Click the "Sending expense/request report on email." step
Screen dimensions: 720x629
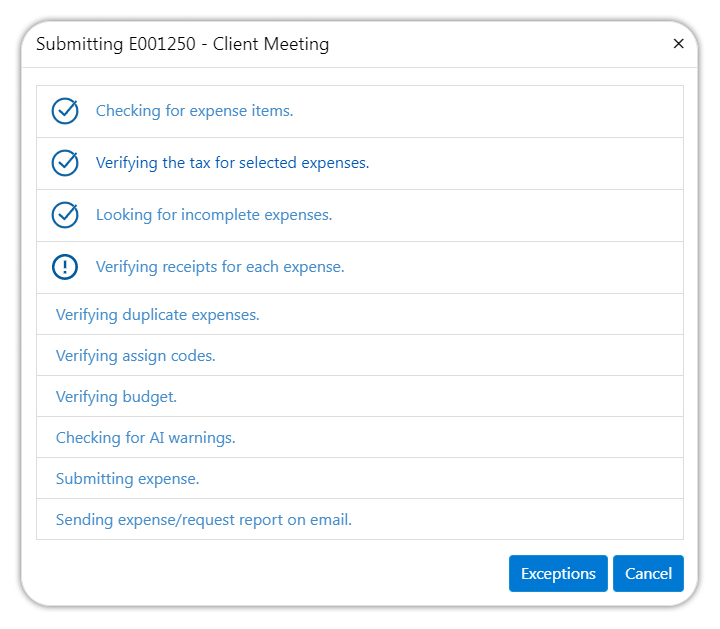[x=204, y=520]
